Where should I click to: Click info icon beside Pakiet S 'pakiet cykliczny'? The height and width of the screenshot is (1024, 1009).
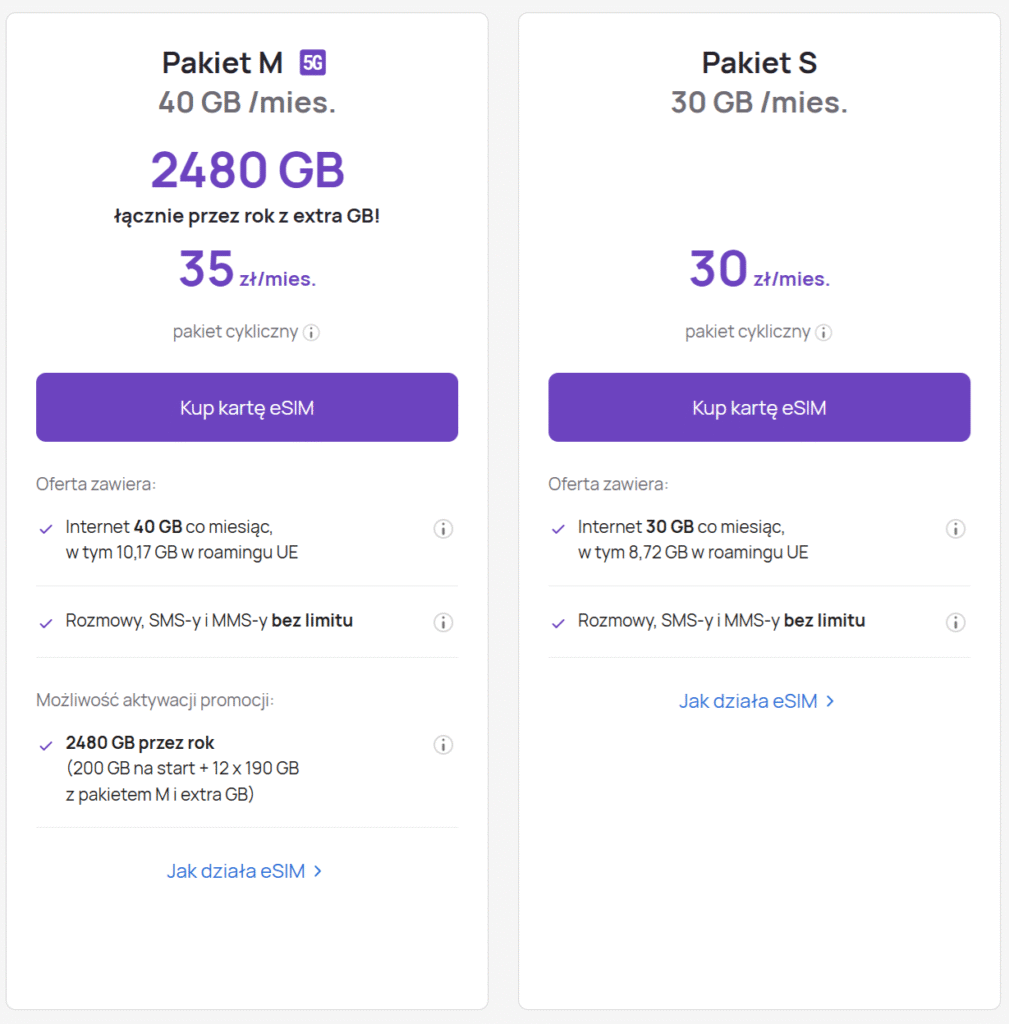click(x=823, y=333)
